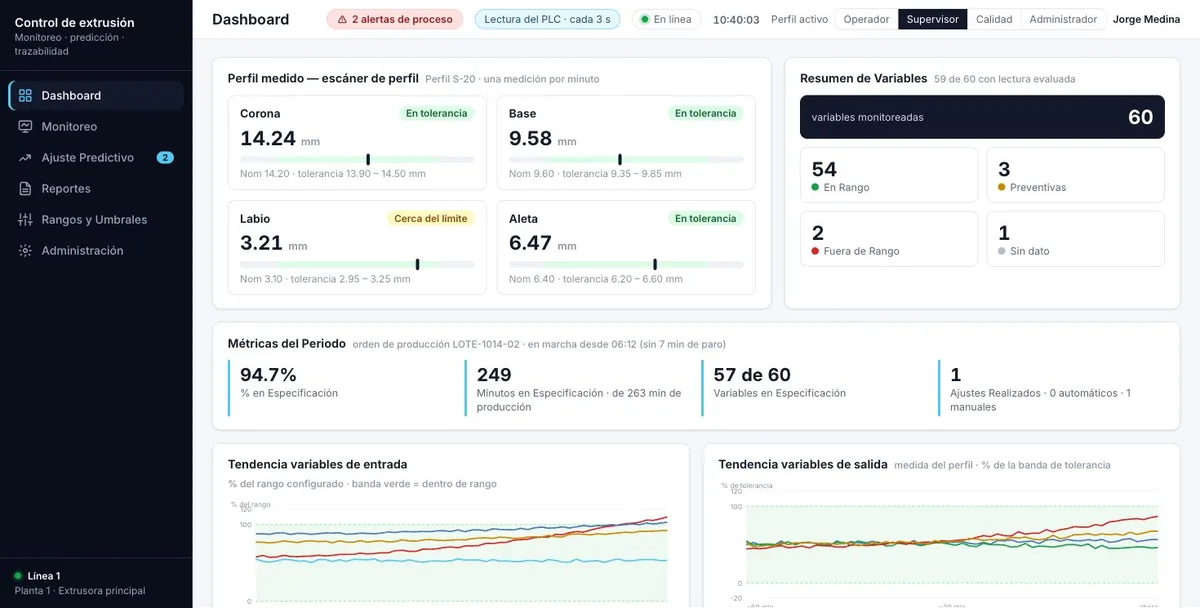Click the variables monitoreadas 60 banner
This screenshot has height=608, width=1200.
coord(982,117)
